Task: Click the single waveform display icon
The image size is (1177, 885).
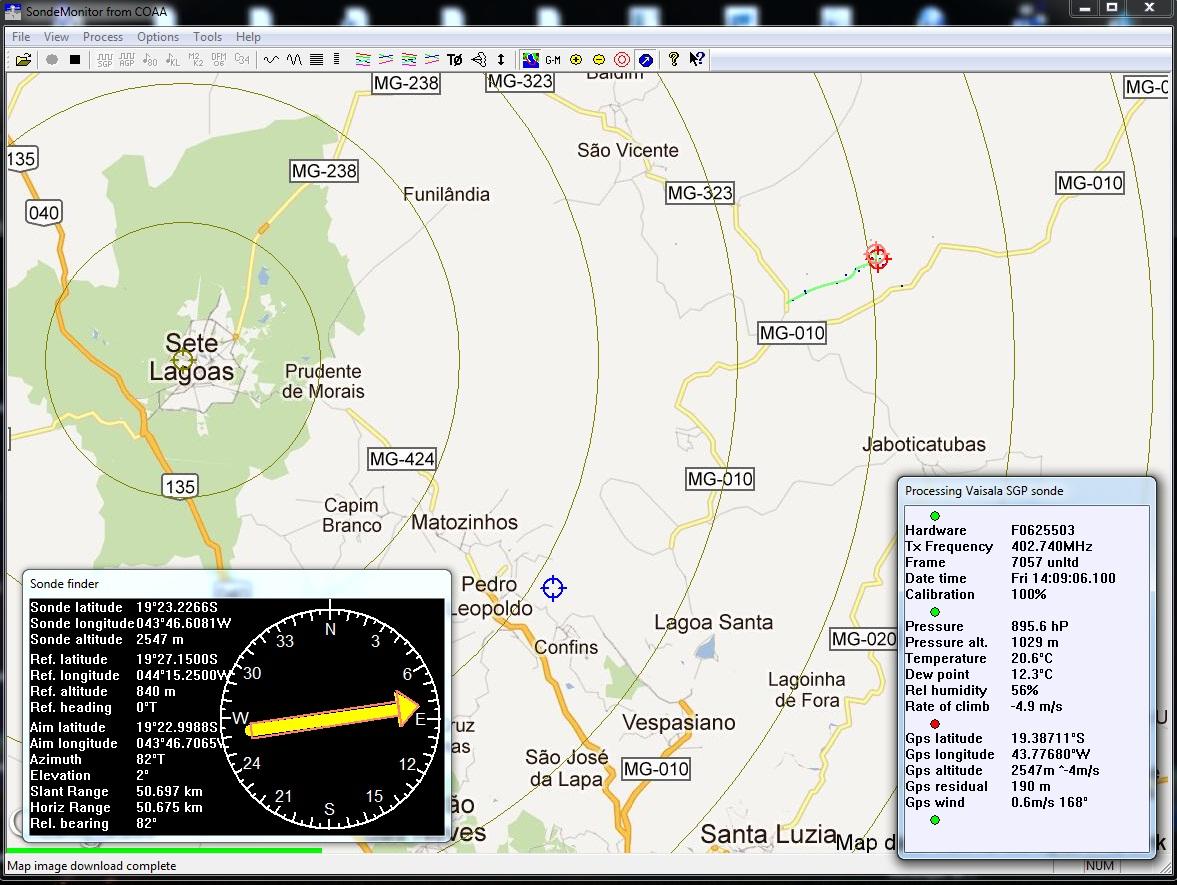Action: pyautogui.click(x=271, y=59)
